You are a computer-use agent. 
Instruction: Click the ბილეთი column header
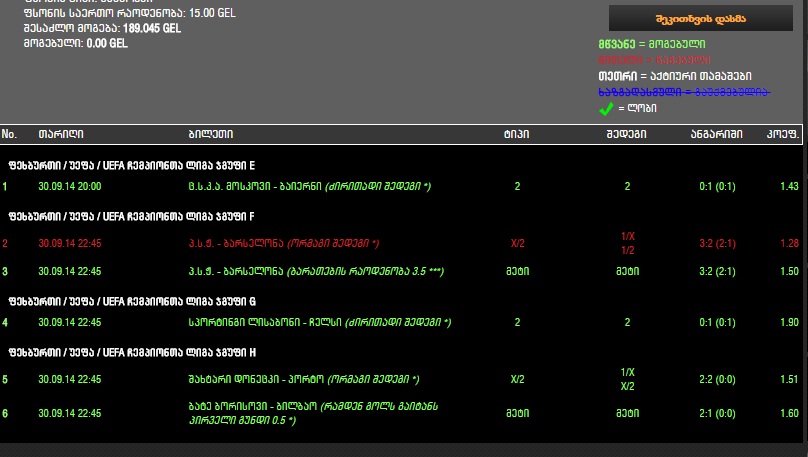pos(211,134)
